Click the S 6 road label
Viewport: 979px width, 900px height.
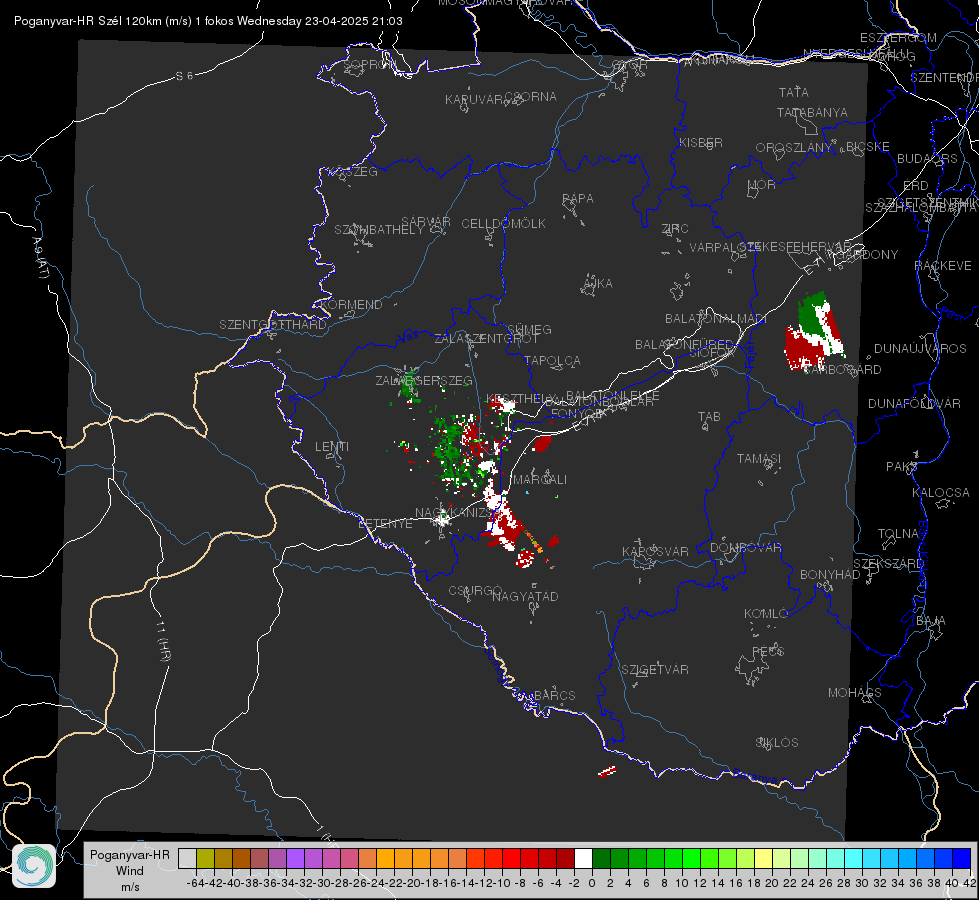tap(184, 76)
